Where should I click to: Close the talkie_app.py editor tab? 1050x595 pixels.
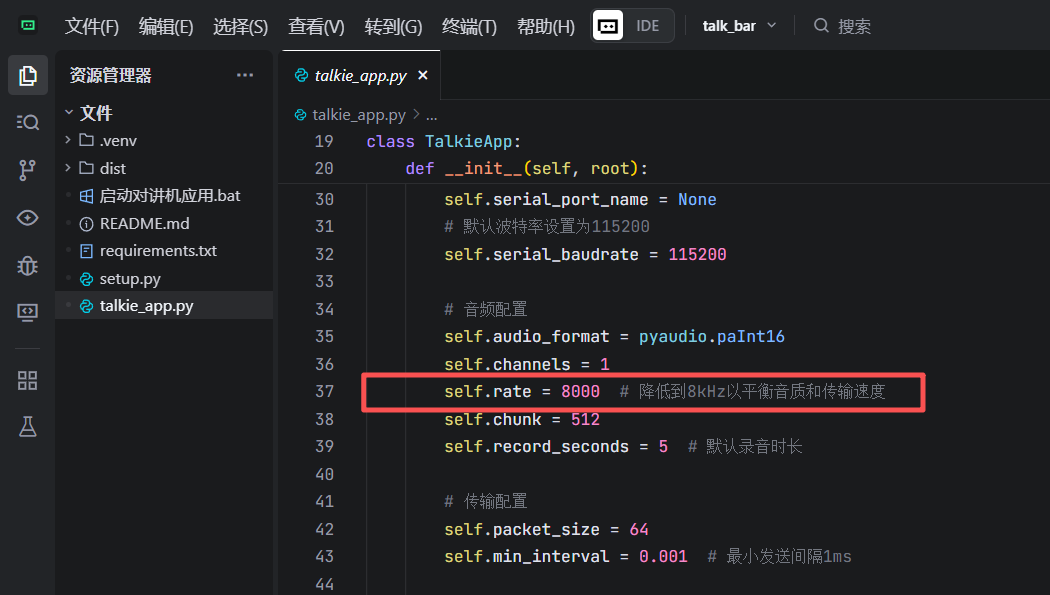pyautogui.click(x=423, y=75)
